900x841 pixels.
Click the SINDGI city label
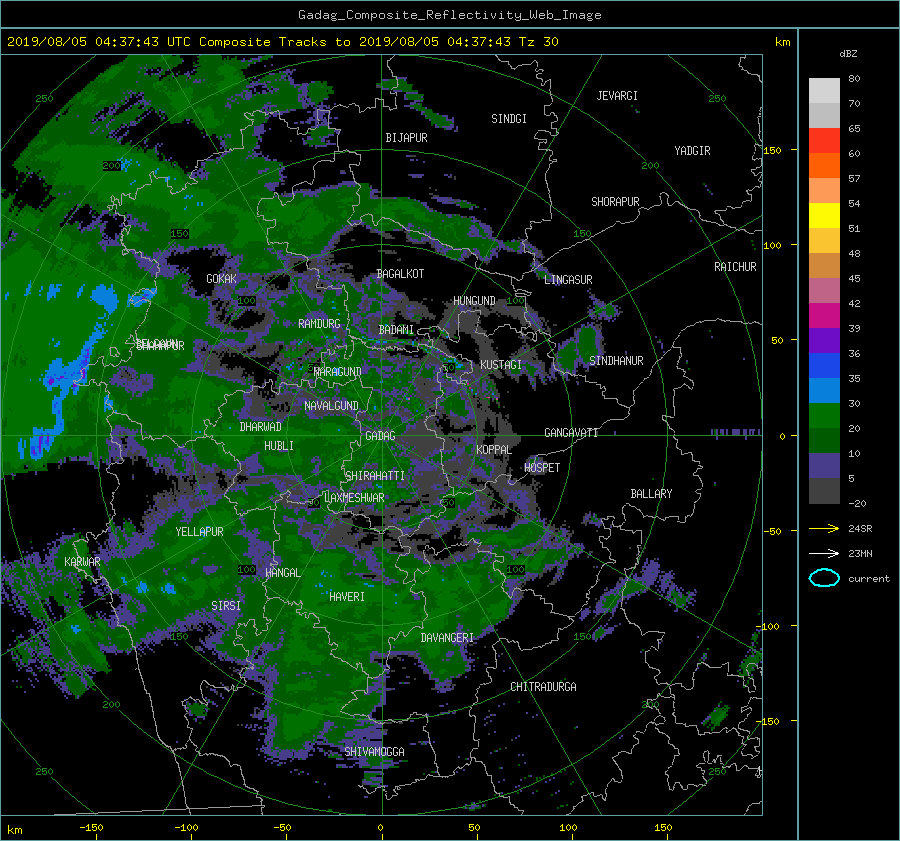509,119
